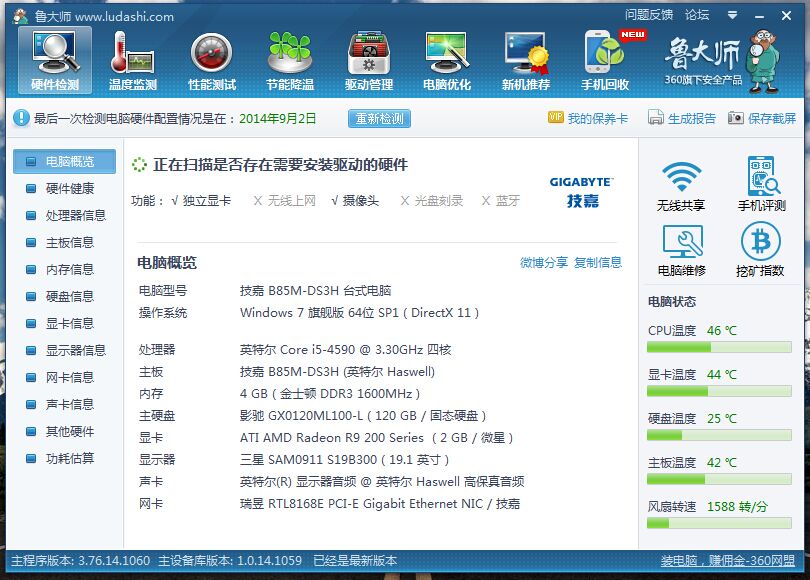This screenshot has height=580, width=810.
Task: Click the 摄像头 feature indicator
Action: point(355,200)
